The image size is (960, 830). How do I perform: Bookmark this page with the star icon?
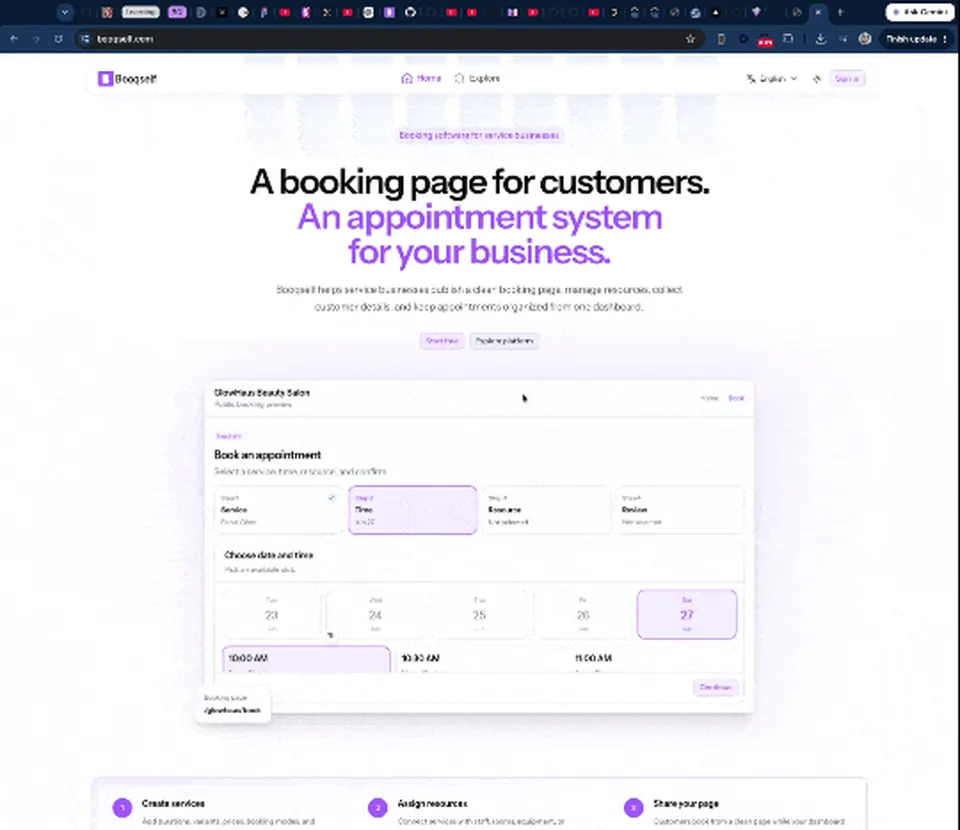click(x=690, y=39)
